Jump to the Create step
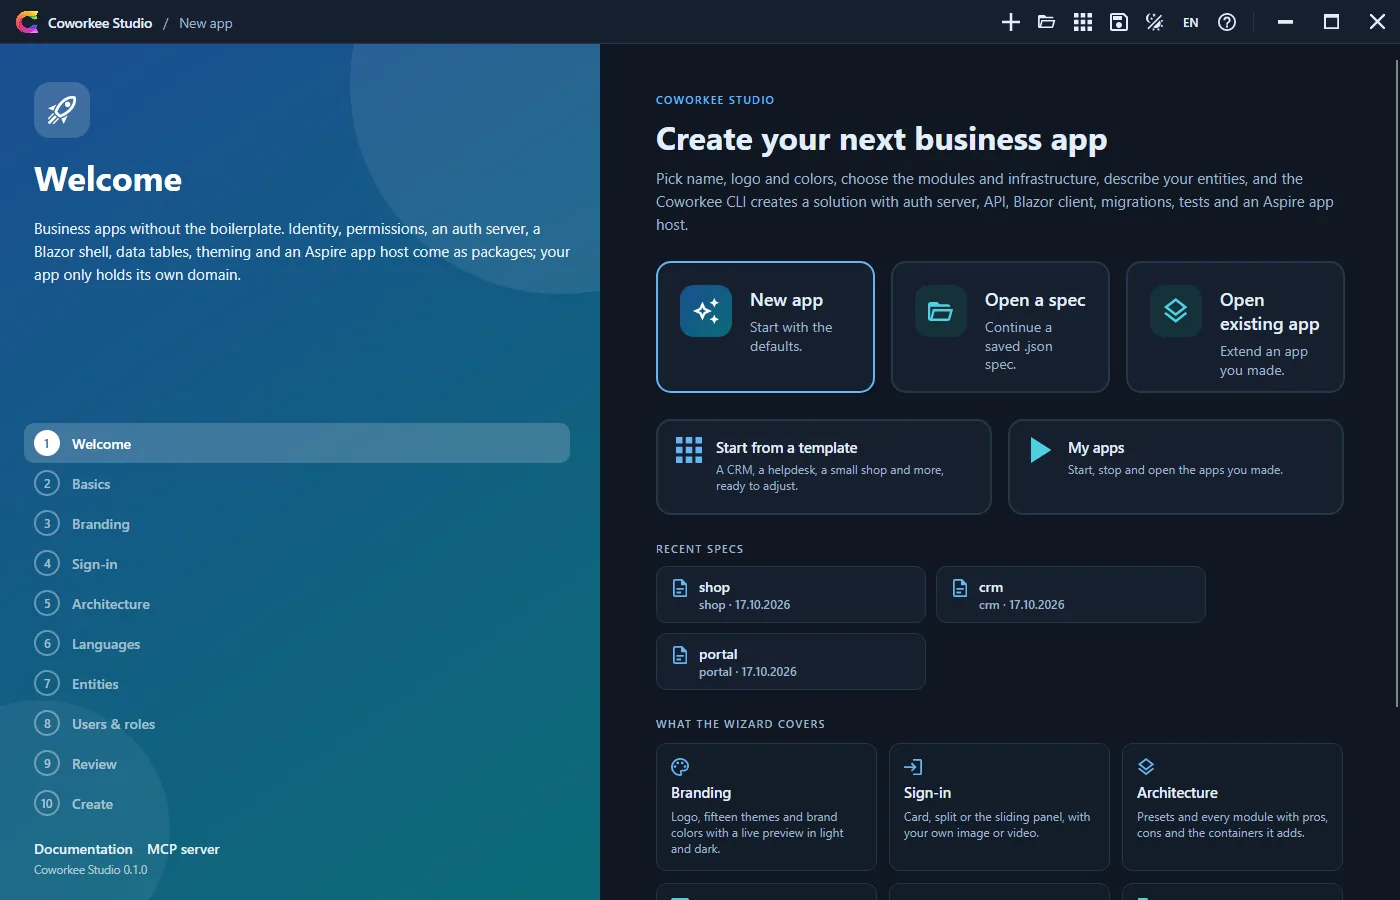Viewport: 1400px width, 900px height. tap(297, 803)
